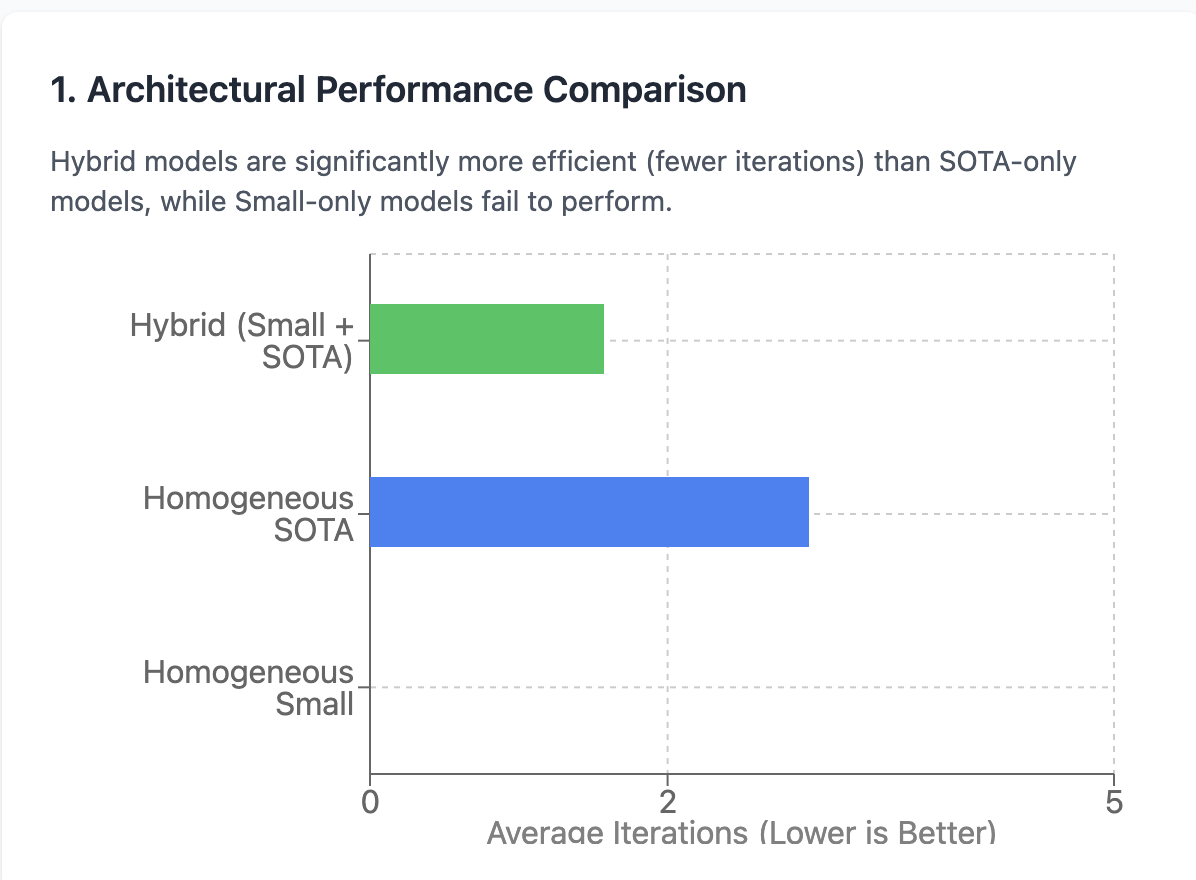Click the "Hybrid (Small + SOTA)" axis label
The width and height of the screenshot is (1196, 880).
[x=243, y=340]
